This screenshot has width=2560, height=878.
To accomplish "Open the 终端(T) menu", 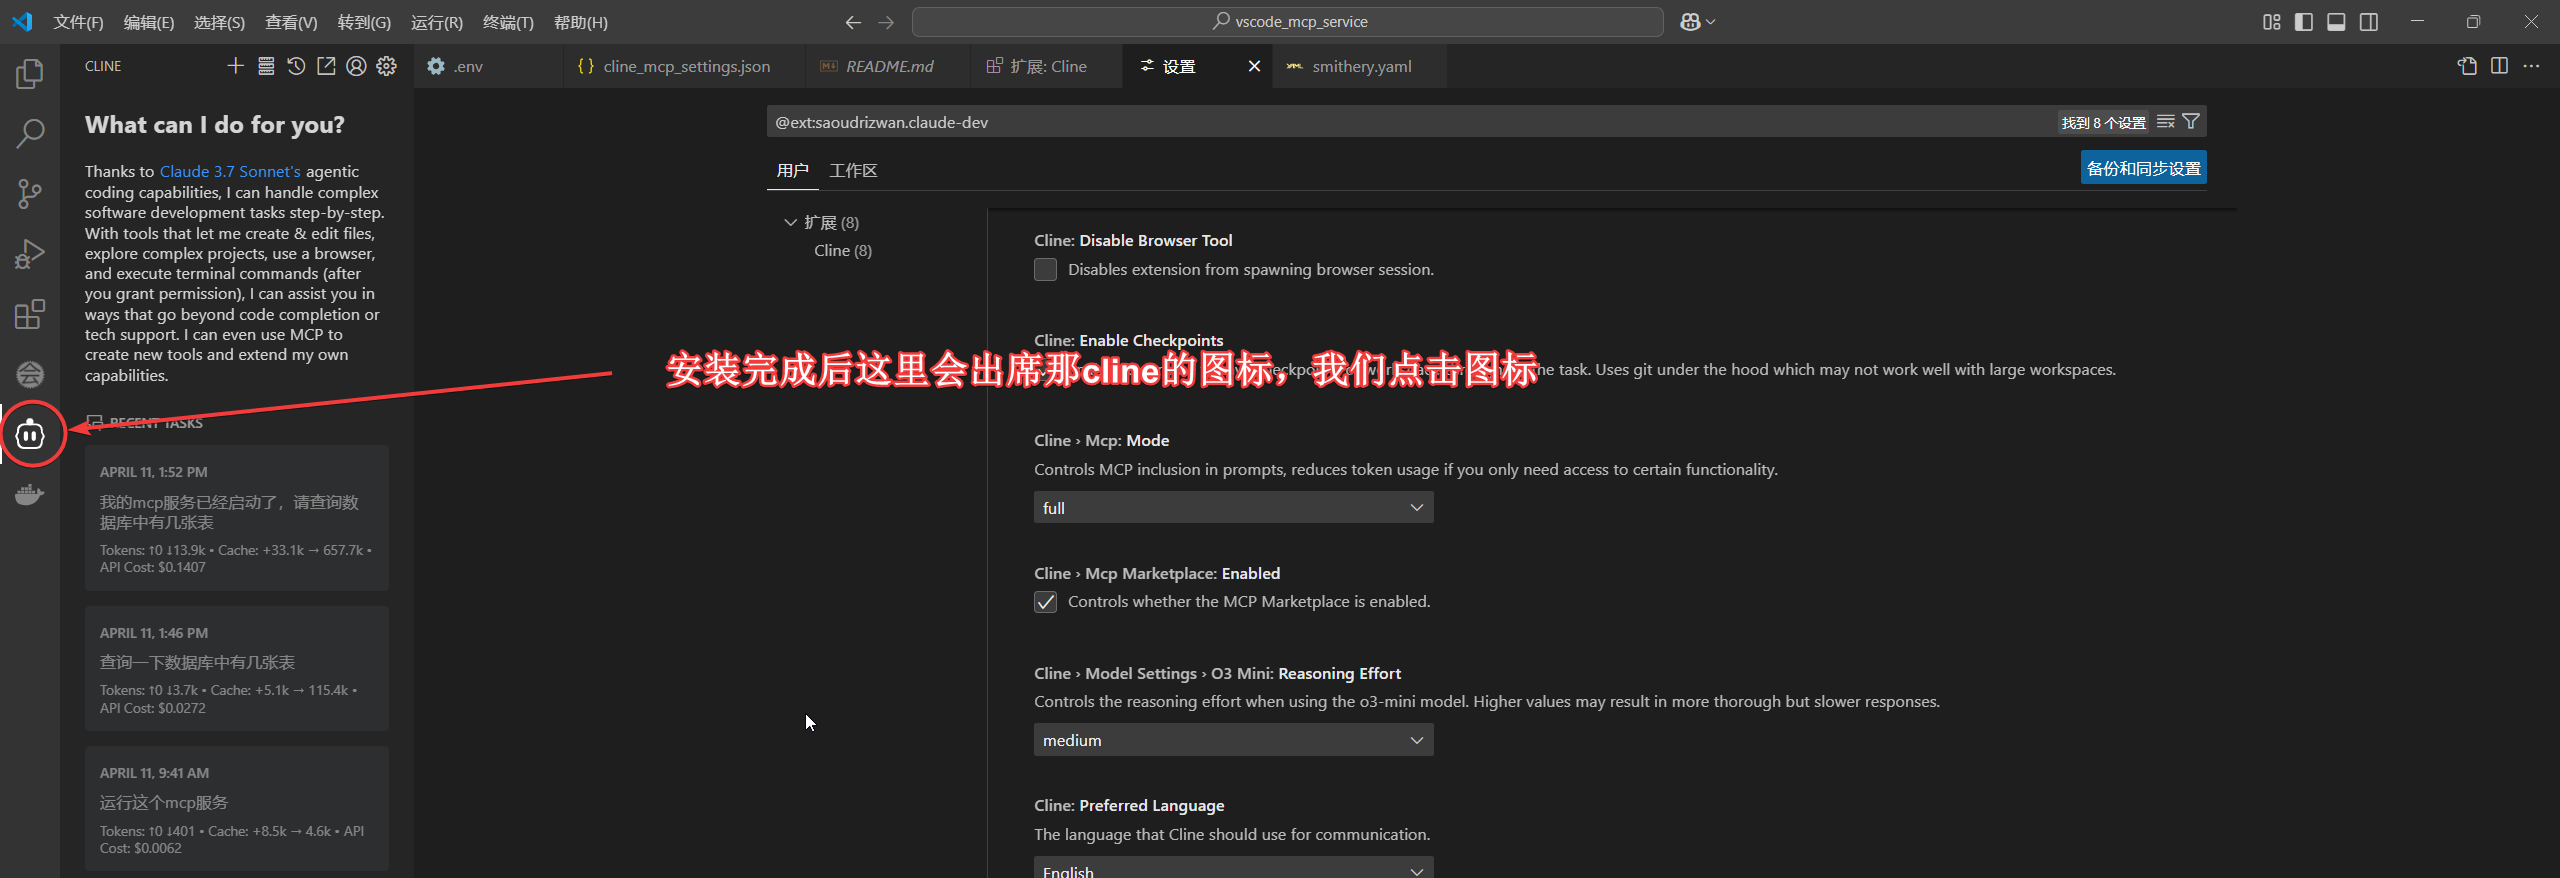I will coord(508,22).
